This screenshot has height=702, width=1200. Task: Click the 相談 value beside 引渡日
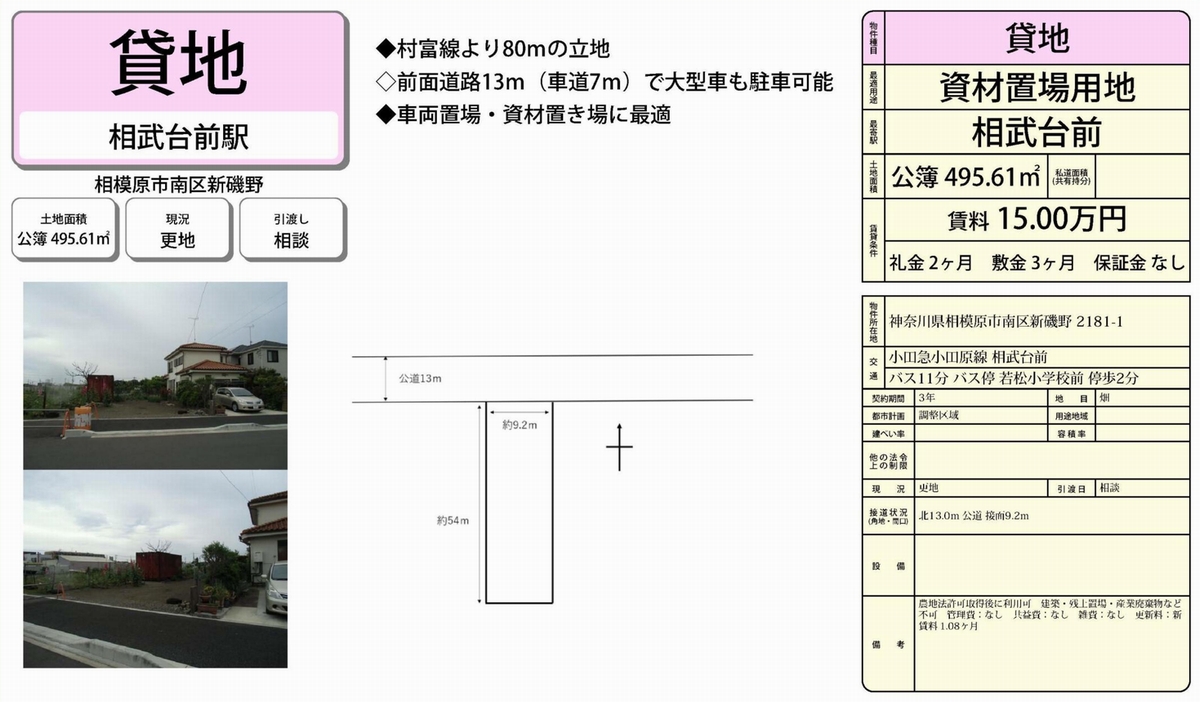[x=1109, y=489]
